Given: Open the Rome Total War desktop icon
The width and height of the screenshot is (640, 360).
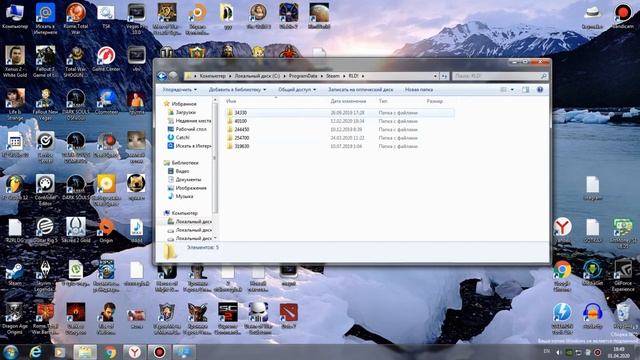Looking at the screenshot, I should (x=76, y=18).
